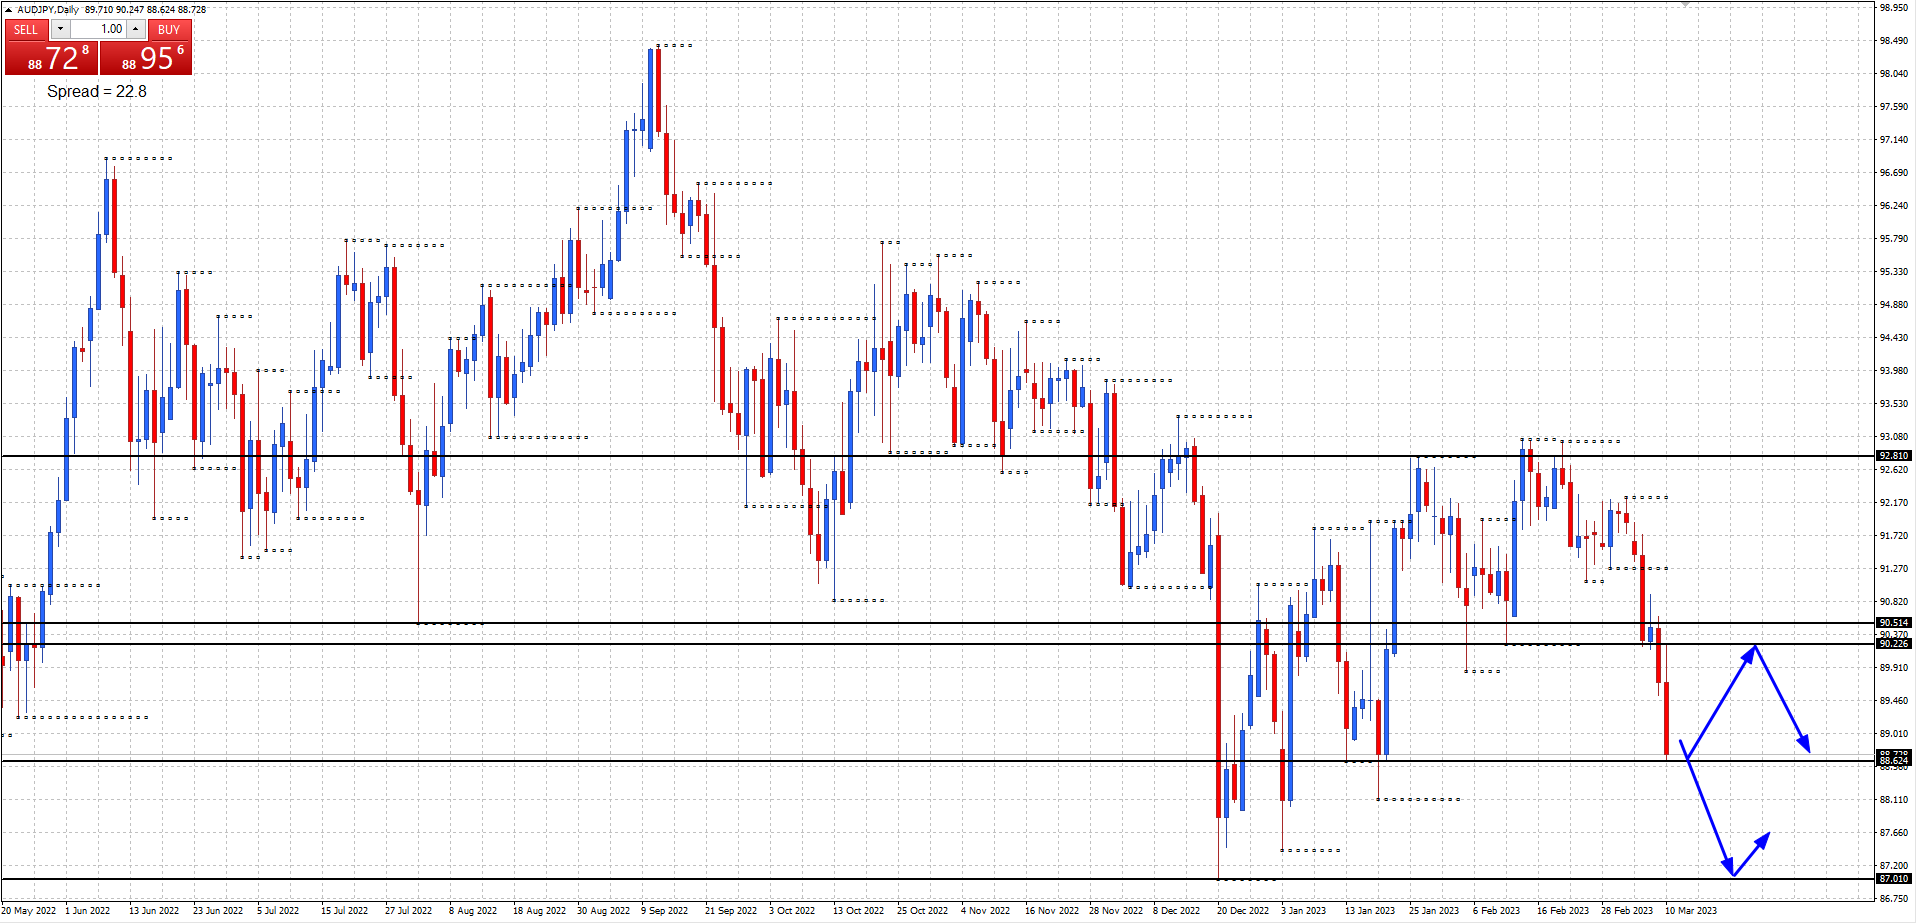Click the gray chart shift marker at top
This screenshot has height=923, width=1917.
coord(1685,5)
